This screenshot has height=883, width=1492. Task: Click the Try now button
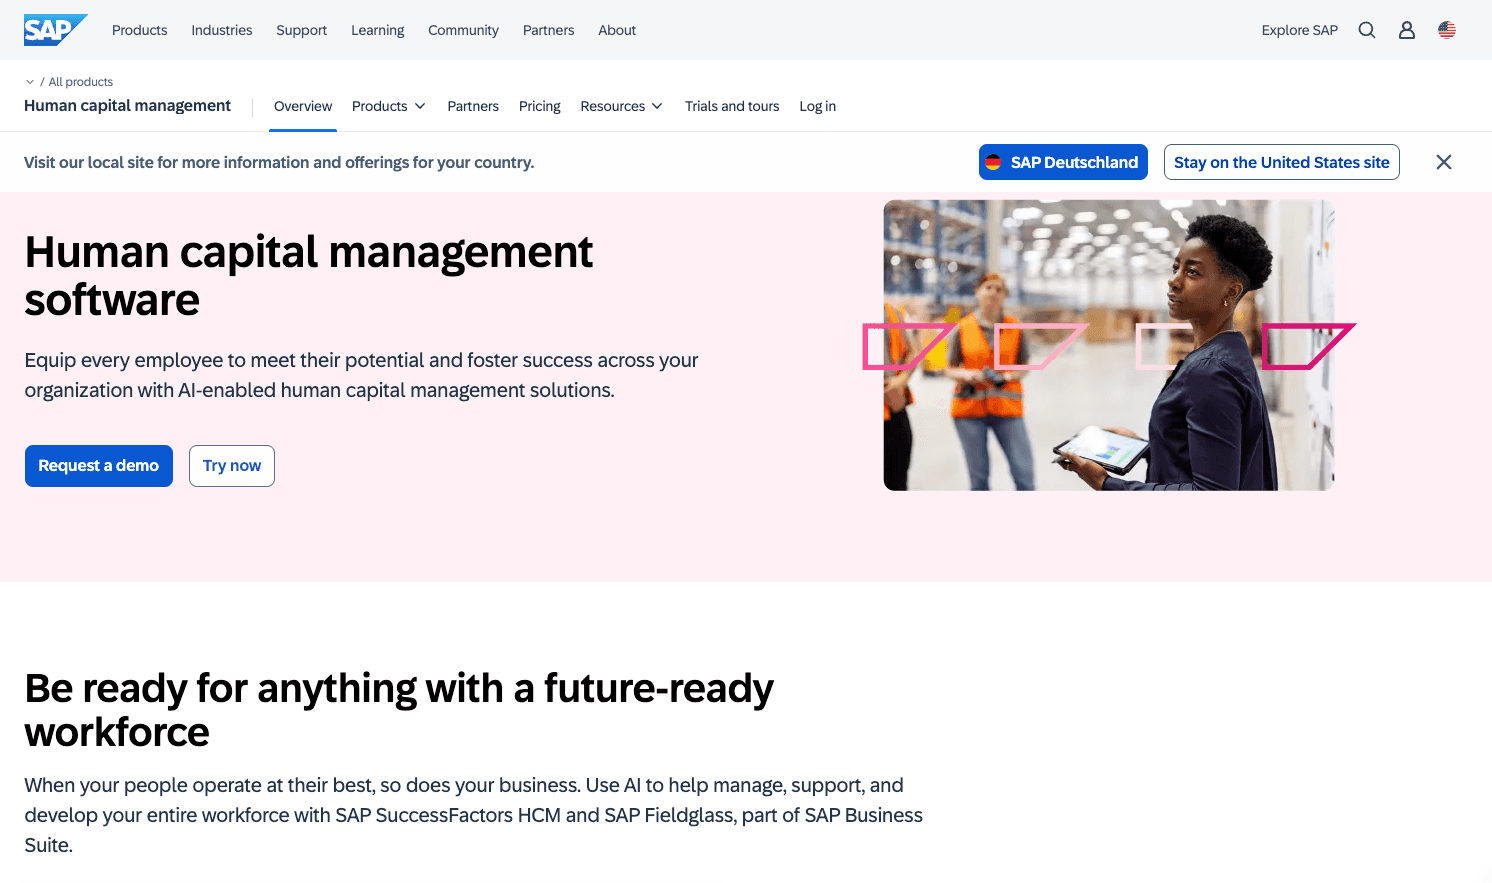coord(231,466)
